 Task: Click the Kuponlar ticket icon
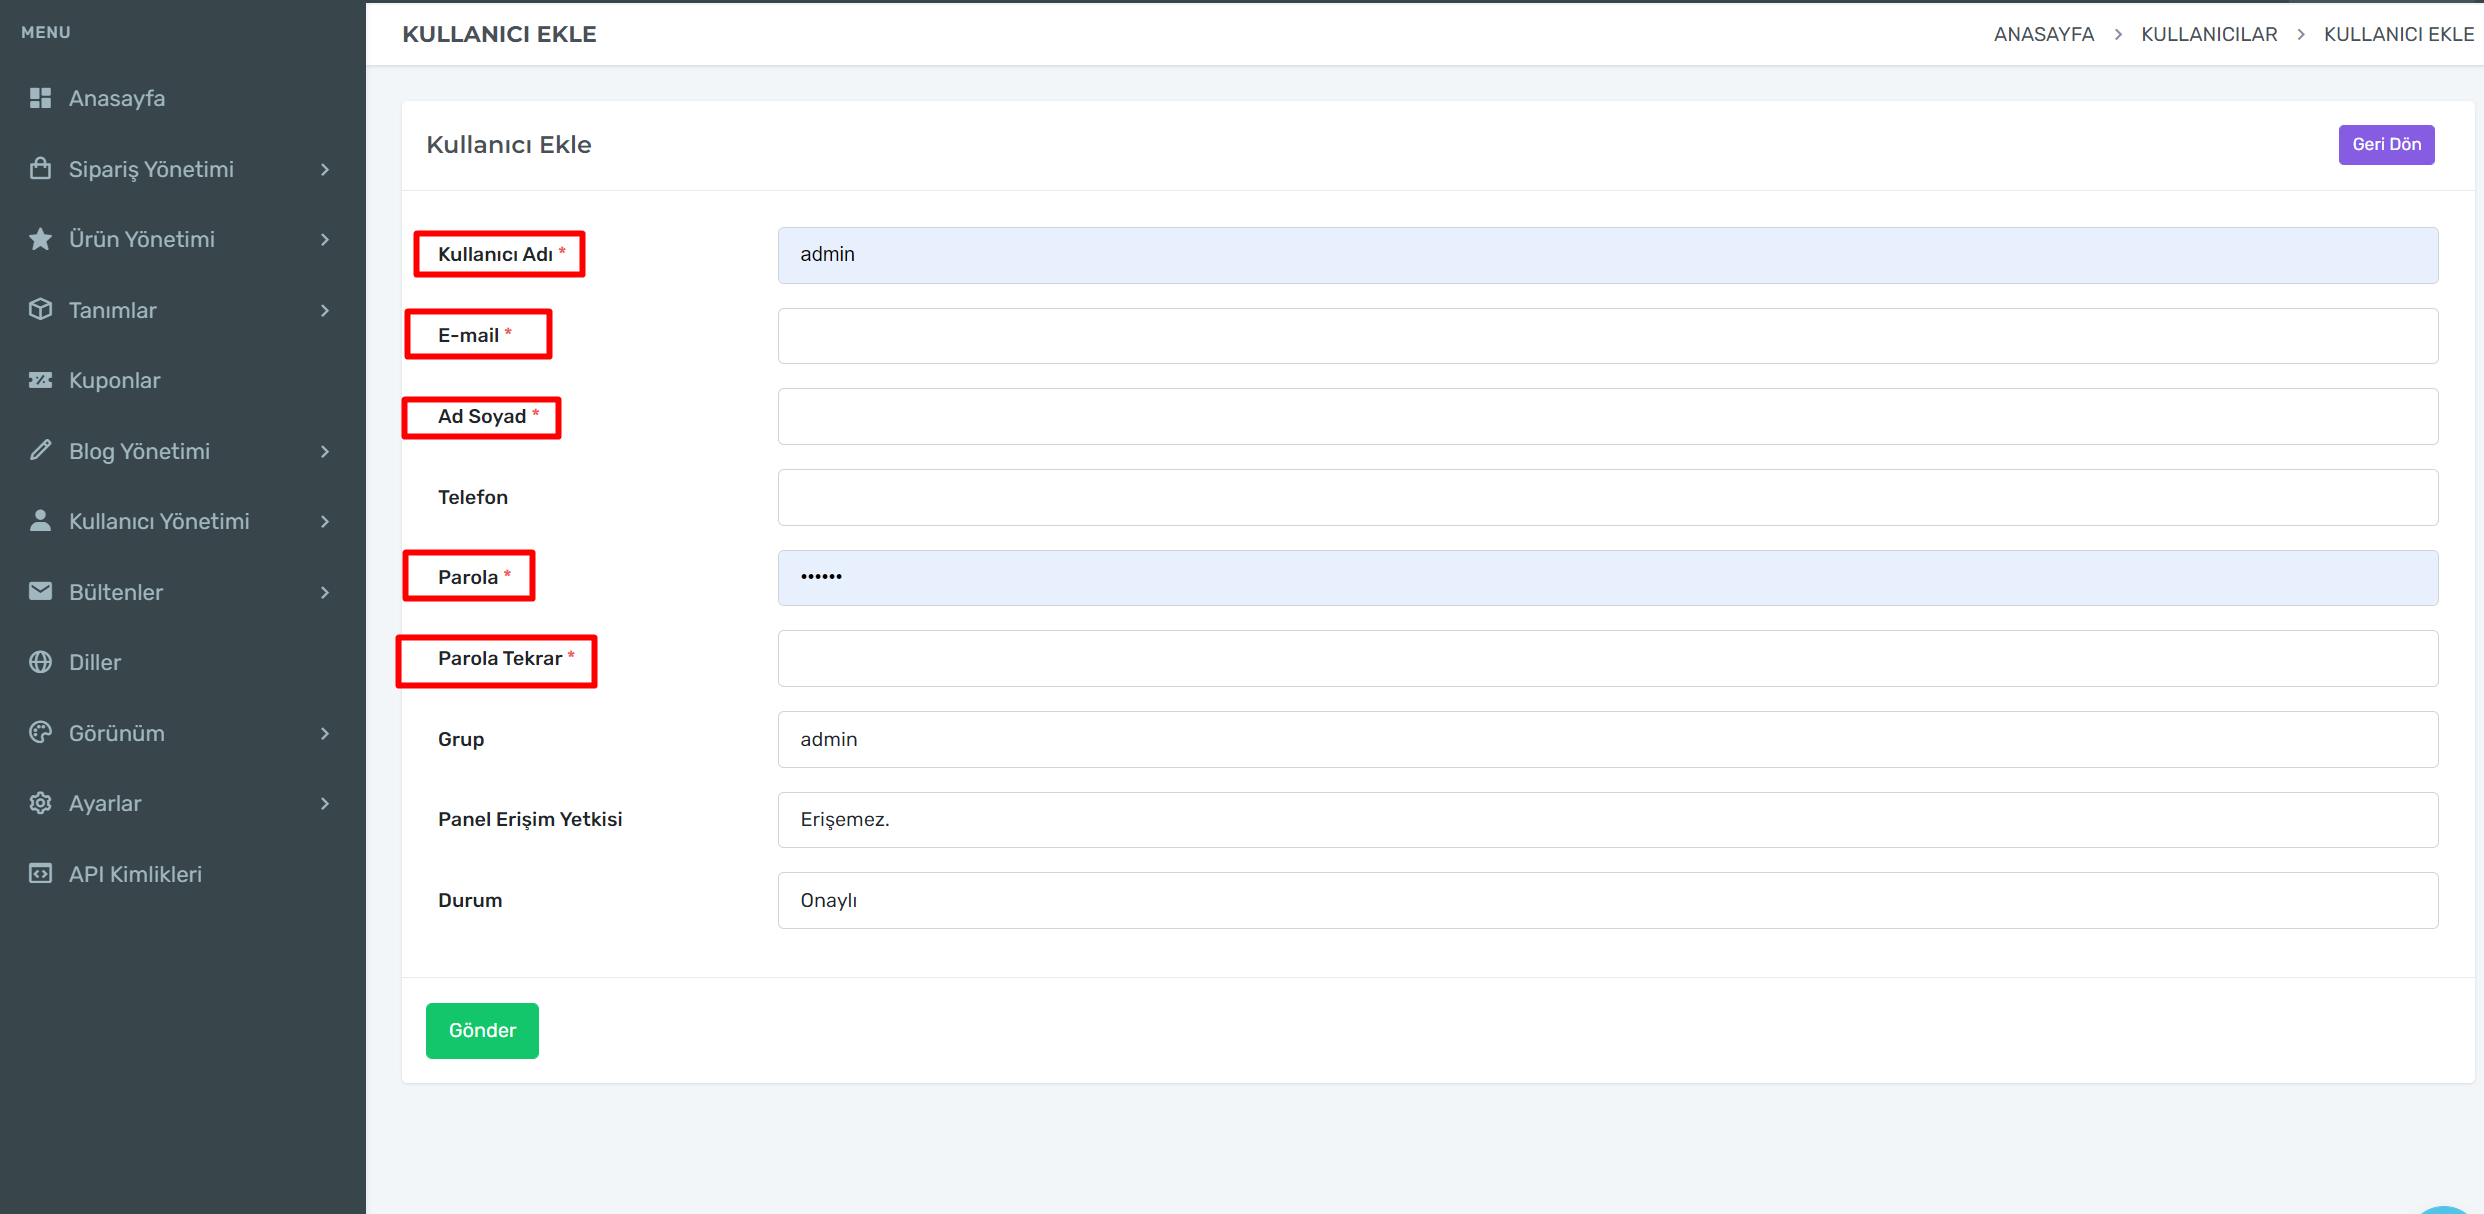(40, 380)
